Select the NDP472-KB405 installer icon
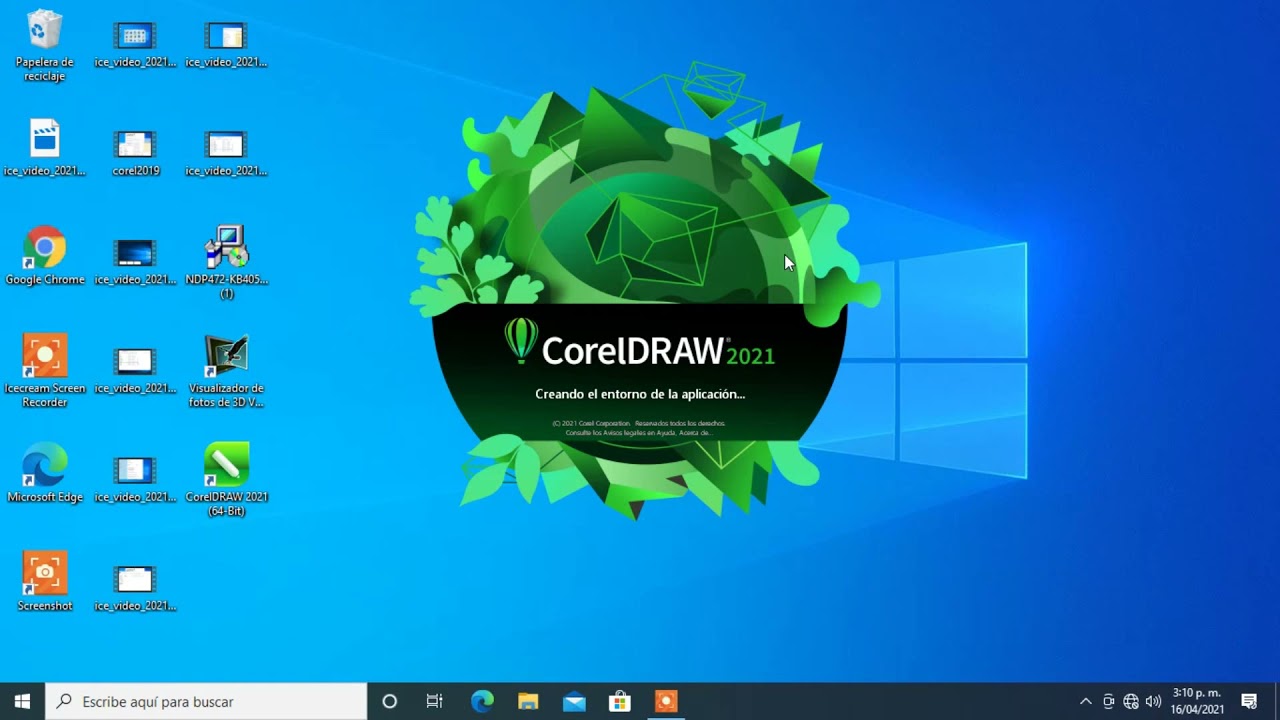Screen dimensions: 1280x720 click(227, 263)
